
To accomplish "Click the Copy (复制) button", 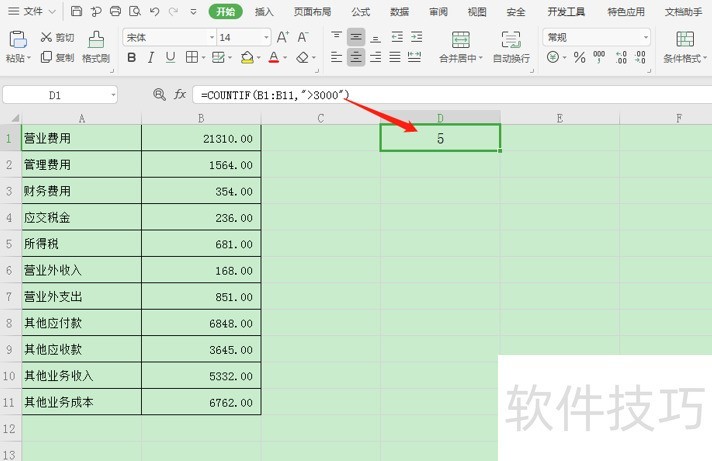I will coord(57,57).
